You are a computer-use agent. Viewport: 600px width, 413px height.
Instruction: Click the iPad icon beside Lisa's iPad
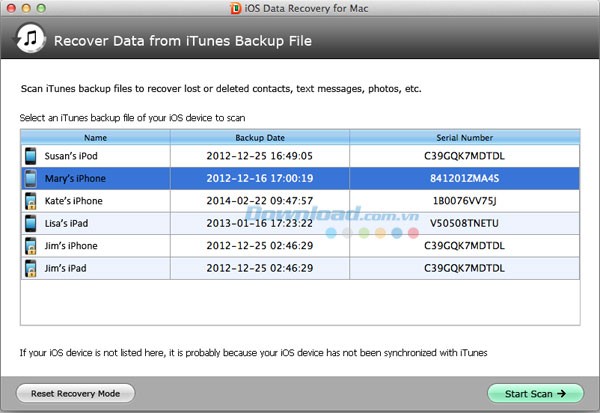(x=30, y=223)
